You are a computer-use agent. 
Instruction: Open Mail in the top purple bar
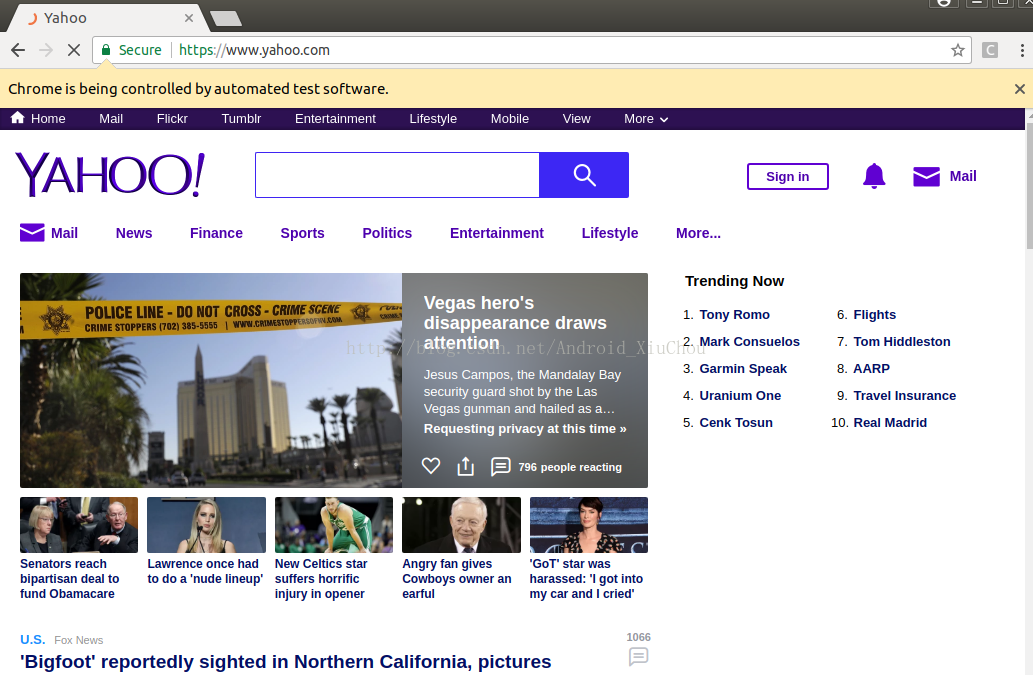click(111, 119)
